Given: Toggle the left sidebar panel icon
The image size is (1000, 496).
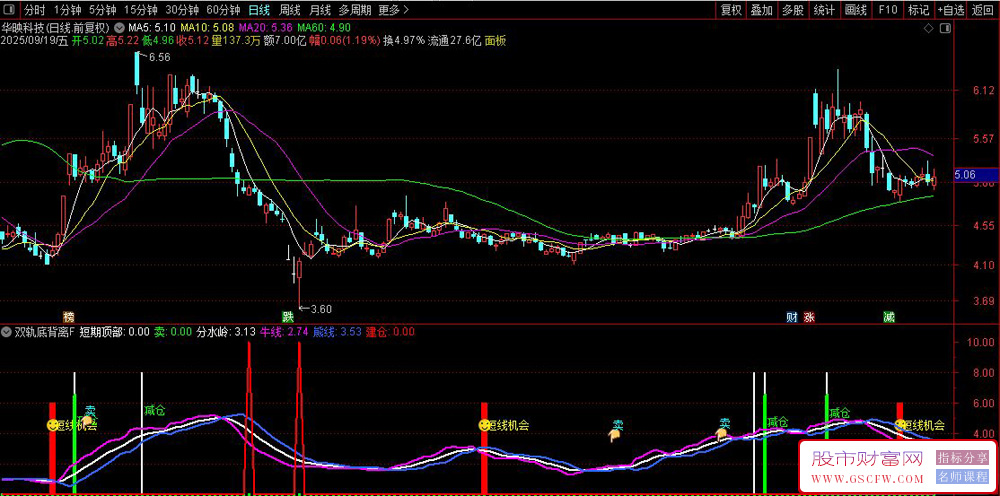Looking at the screenshot, I should pyautogui.click(x=10, y=10).
